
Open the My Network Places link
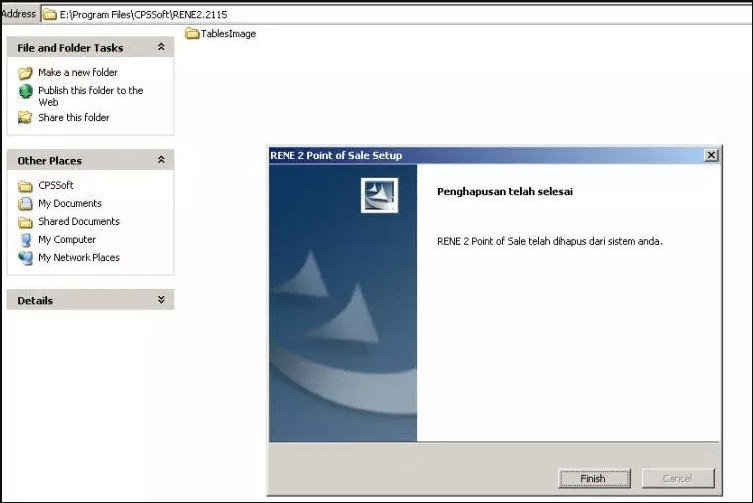[79, 258]
